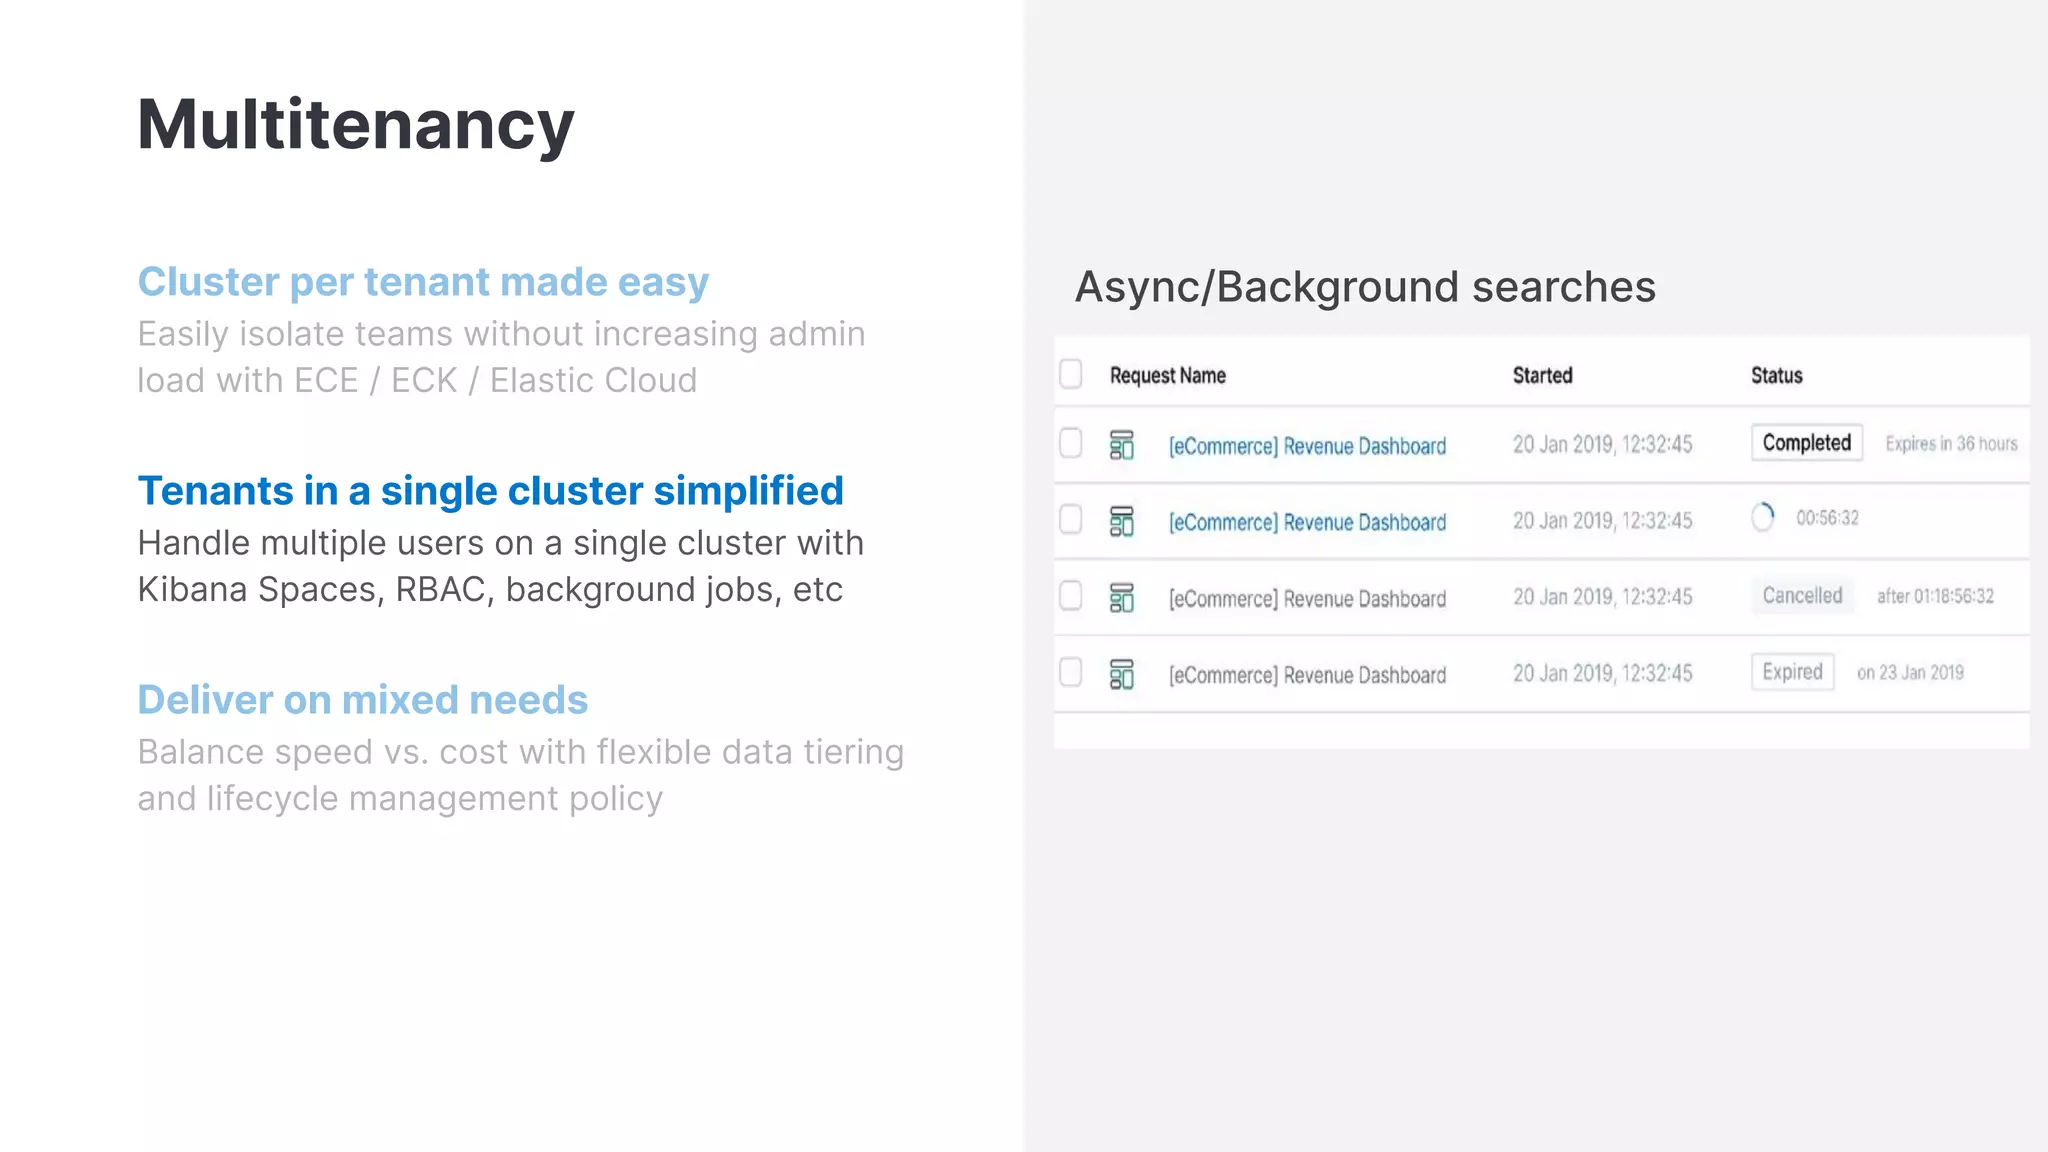Click the loading spinner beside 00:56:32
The height and width of the screenshot is (1152, 2048).
[1763, 517]
